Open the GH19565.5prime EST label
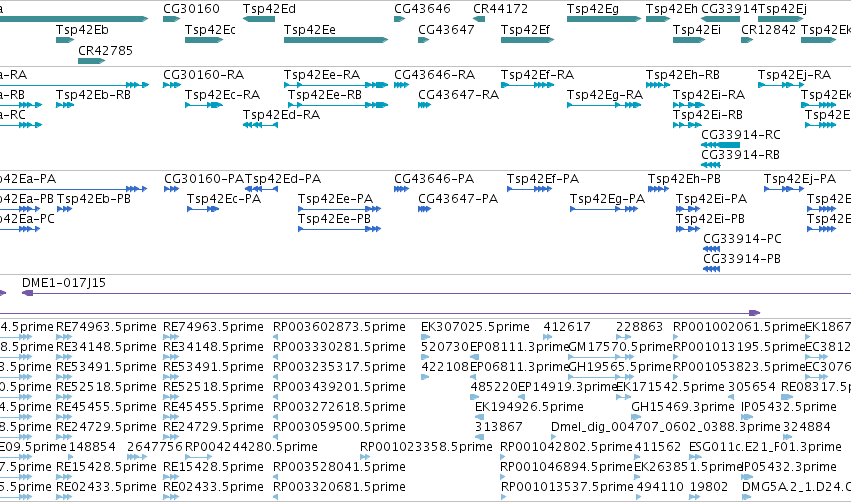 (x=620, y=367)
